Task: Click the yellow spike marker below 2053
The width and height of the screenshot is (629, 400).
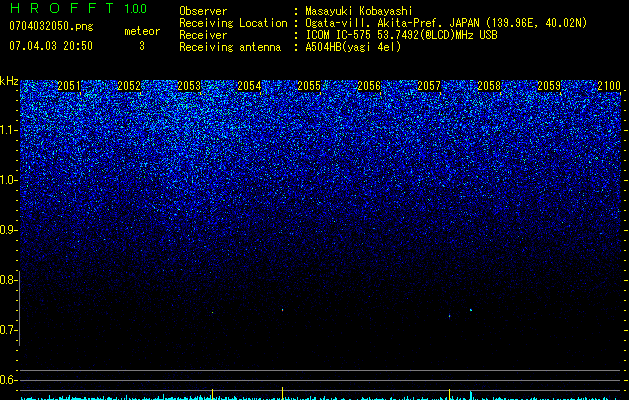Action: 212,394
